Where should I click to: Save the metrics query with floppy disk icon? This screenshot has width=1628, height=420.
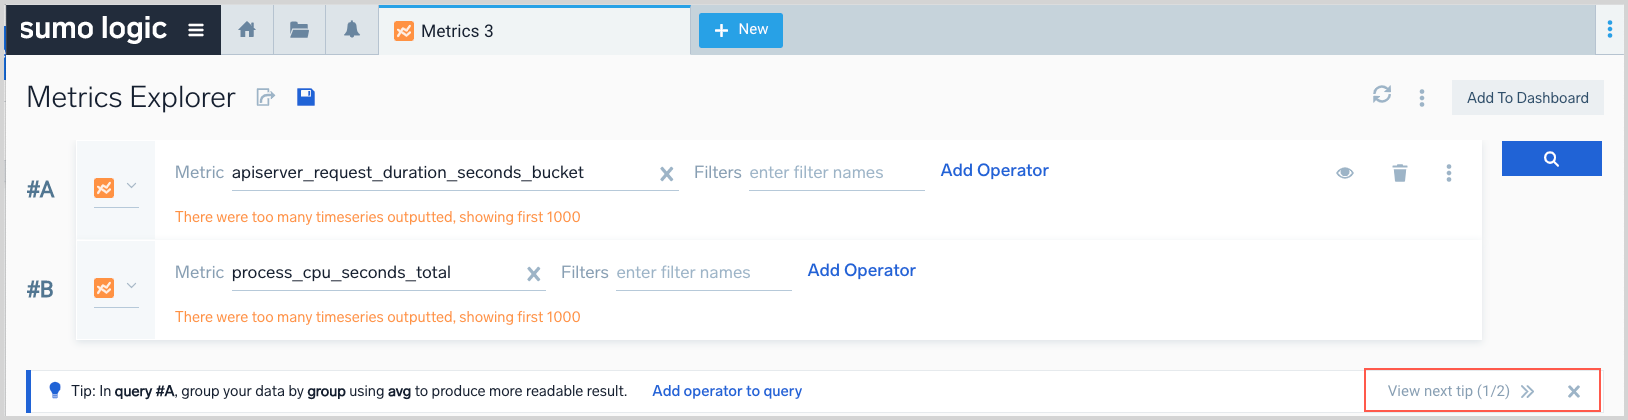[306, 97]
